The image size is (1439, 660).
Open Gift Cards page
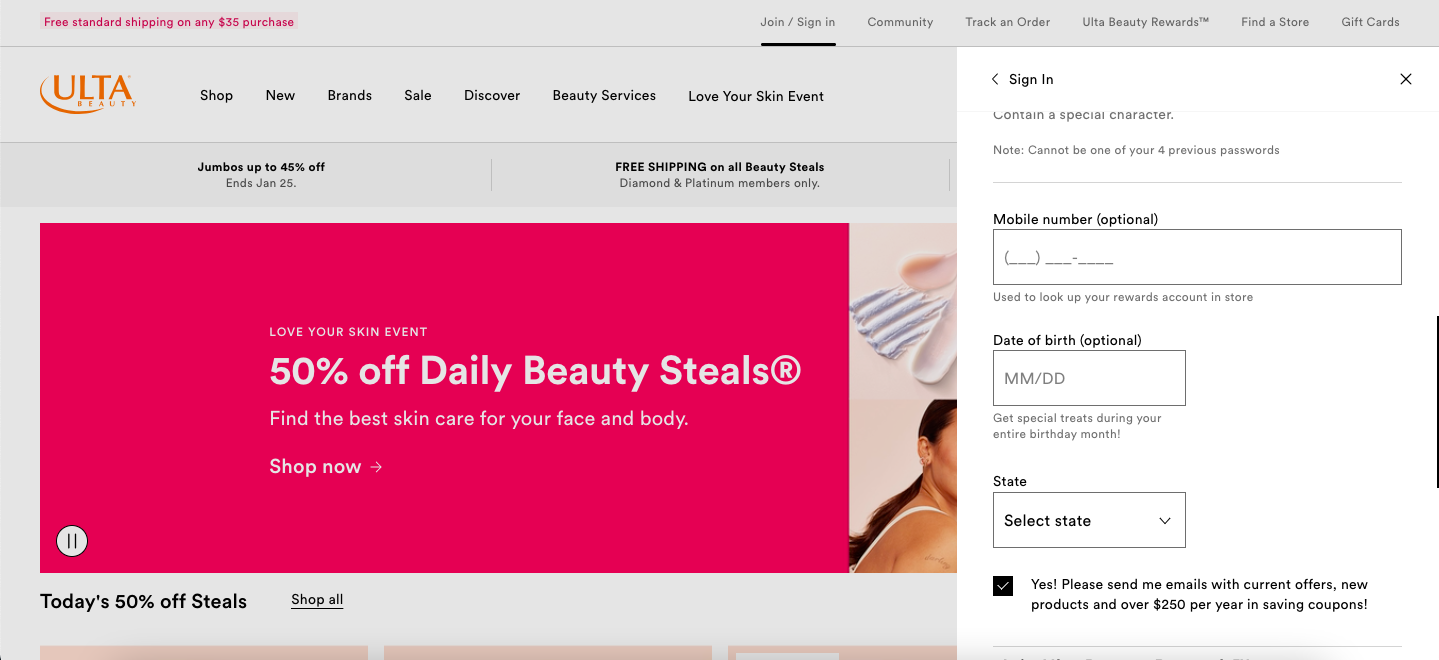[1370, 22]
